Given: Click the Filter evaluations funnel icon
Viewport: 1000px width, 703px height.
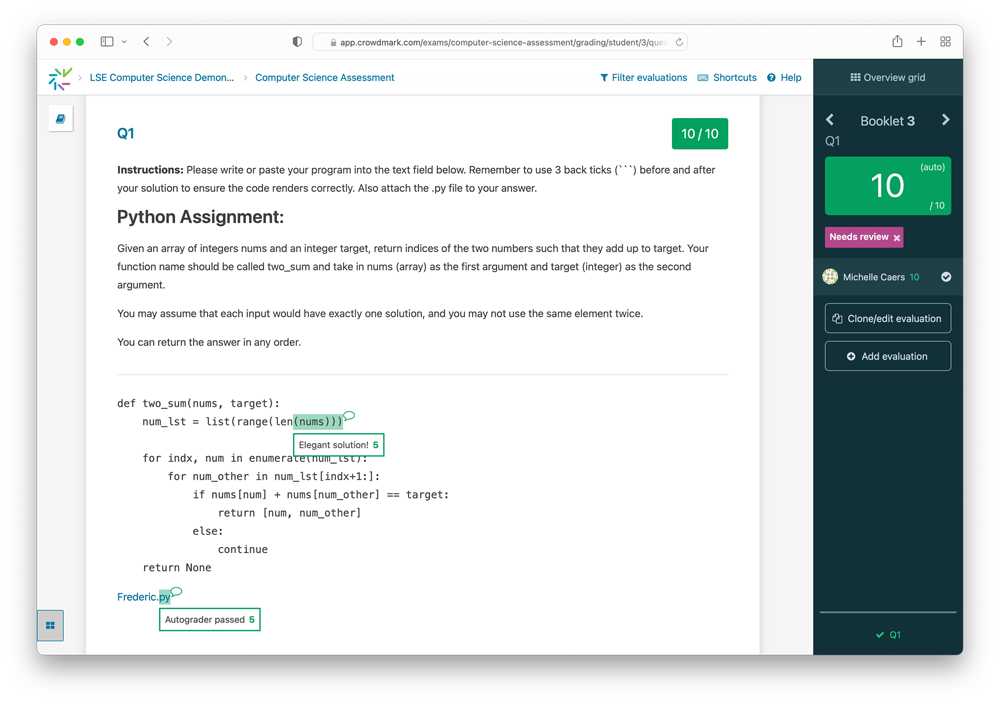Looking at the screenshot, I should 605,77.
